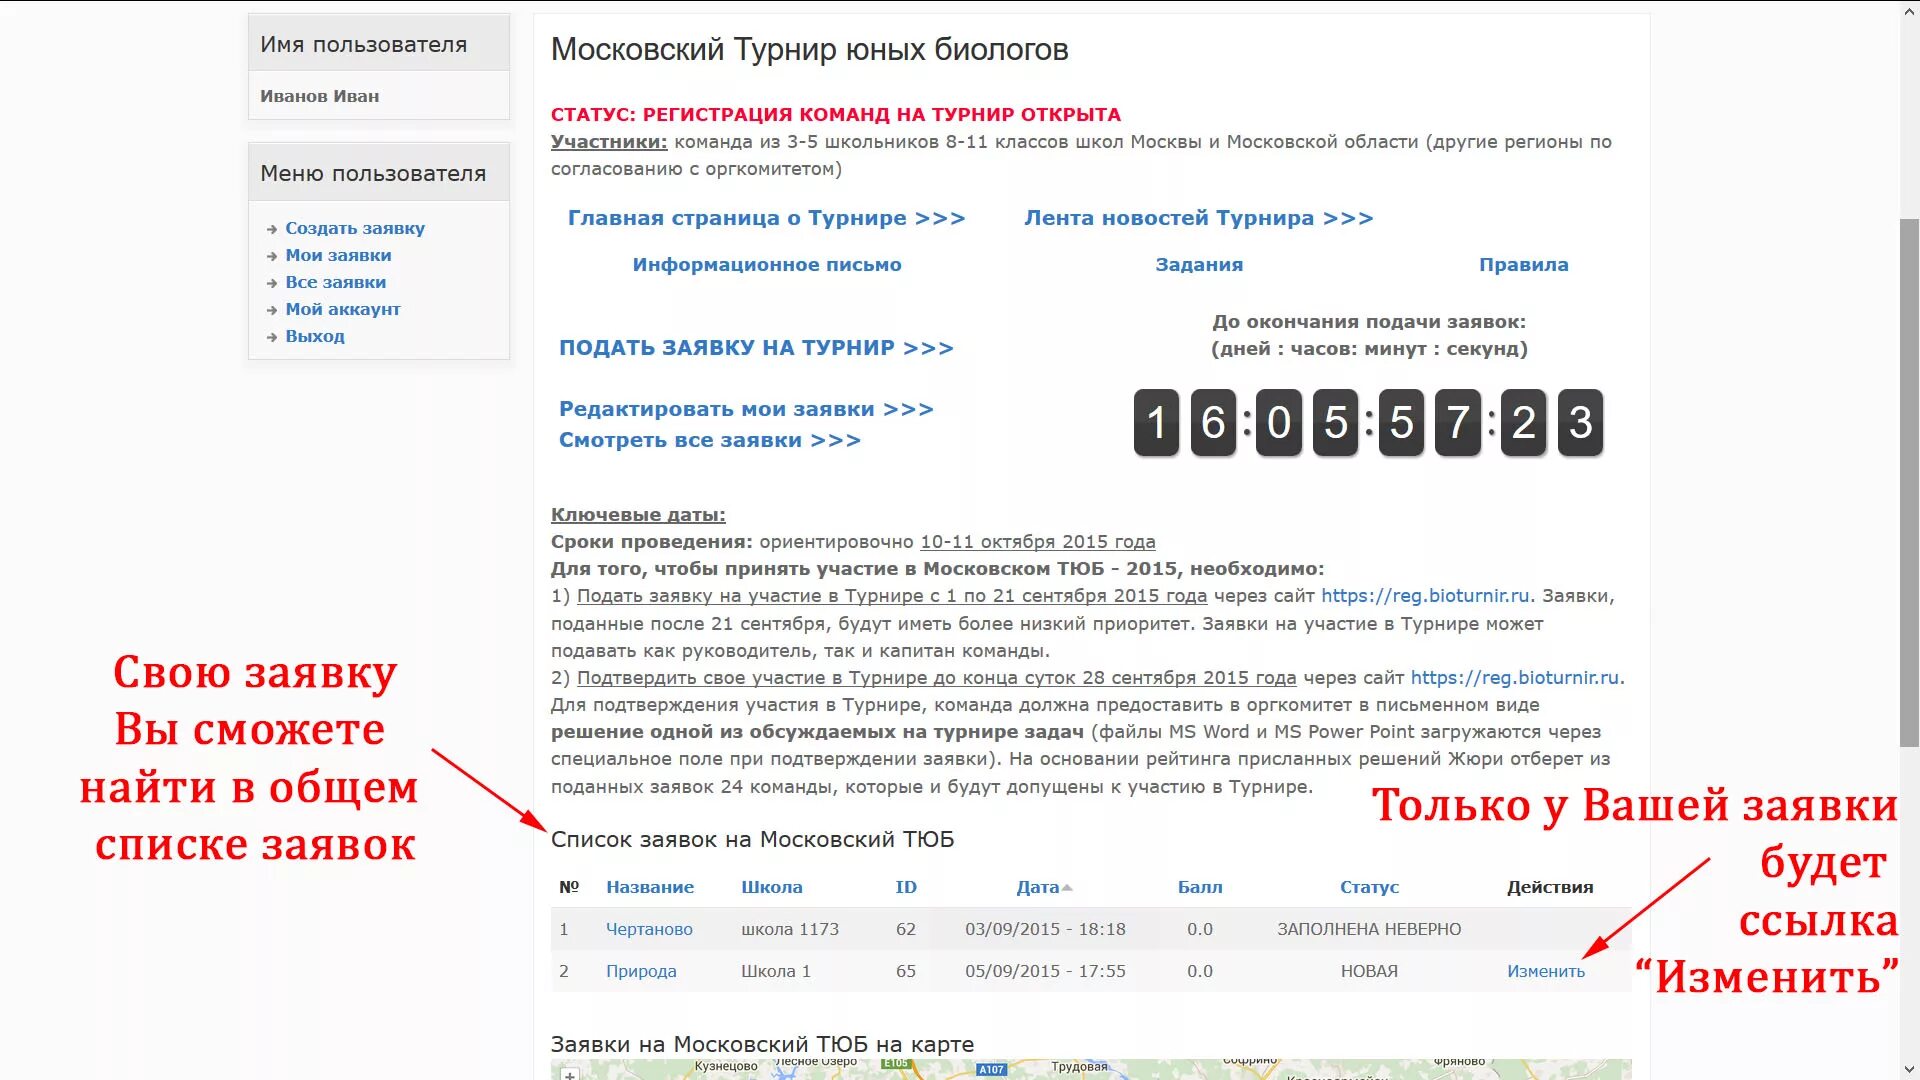Click the Ключевые даты heading
1920x1080 pixels.
tap(638, 515)
